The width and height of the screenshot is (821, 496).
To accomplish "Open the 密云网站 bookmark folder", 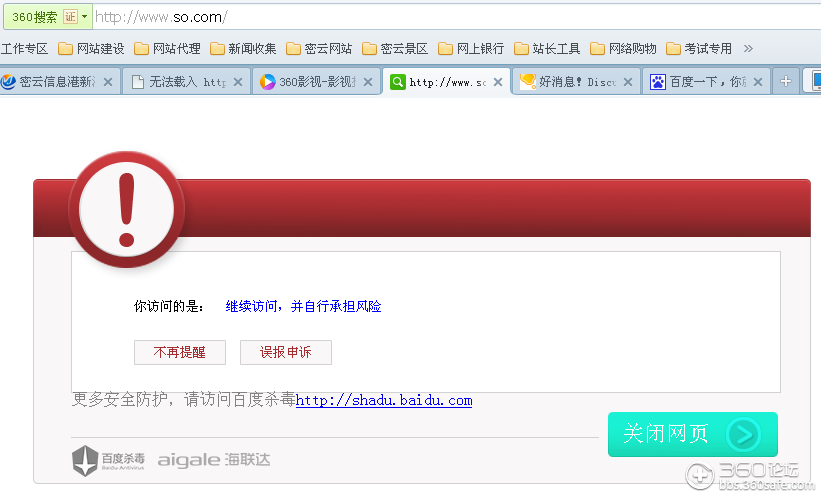I will point(319,49).
